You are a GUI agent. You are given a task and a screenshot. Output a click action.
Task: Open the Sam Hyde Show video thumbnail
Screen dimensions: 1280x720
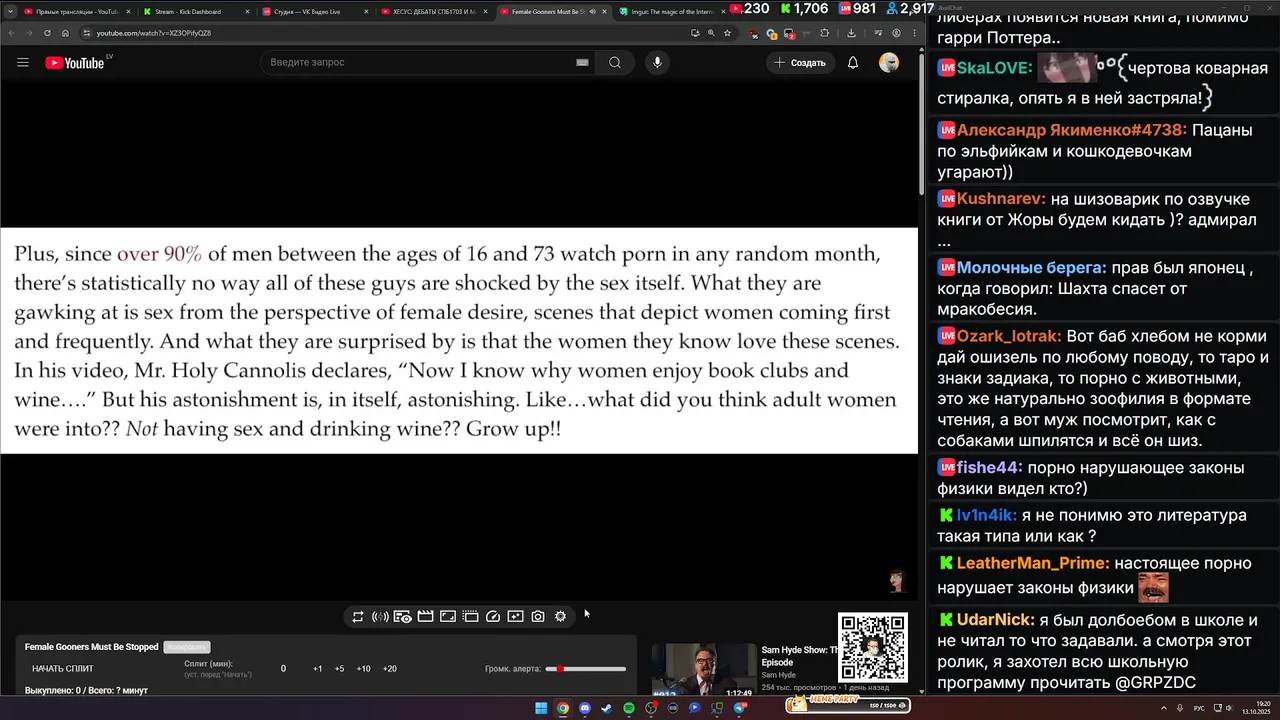pos(704,669)
